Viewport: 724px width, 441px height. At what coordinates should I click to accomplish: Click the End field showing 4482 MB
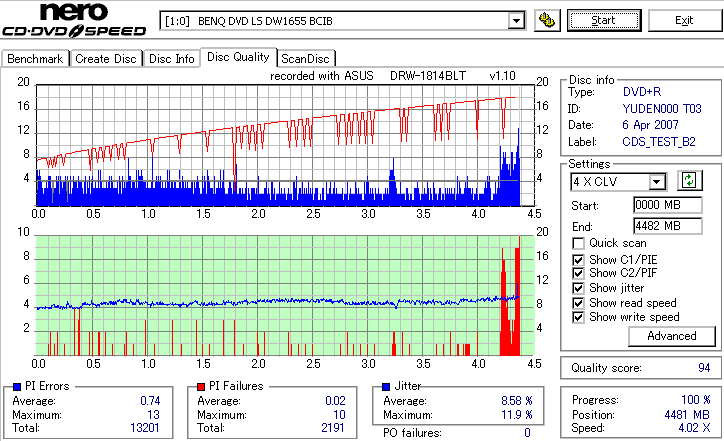[668, 226]
